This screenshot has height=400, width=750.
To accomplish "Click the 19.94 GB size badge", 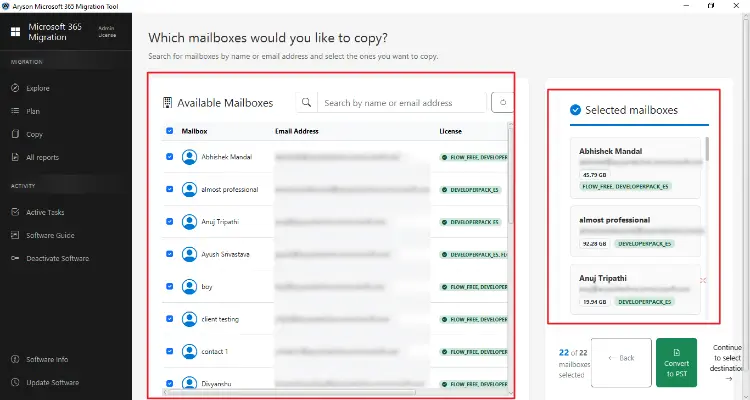I will tap(595, 302).
